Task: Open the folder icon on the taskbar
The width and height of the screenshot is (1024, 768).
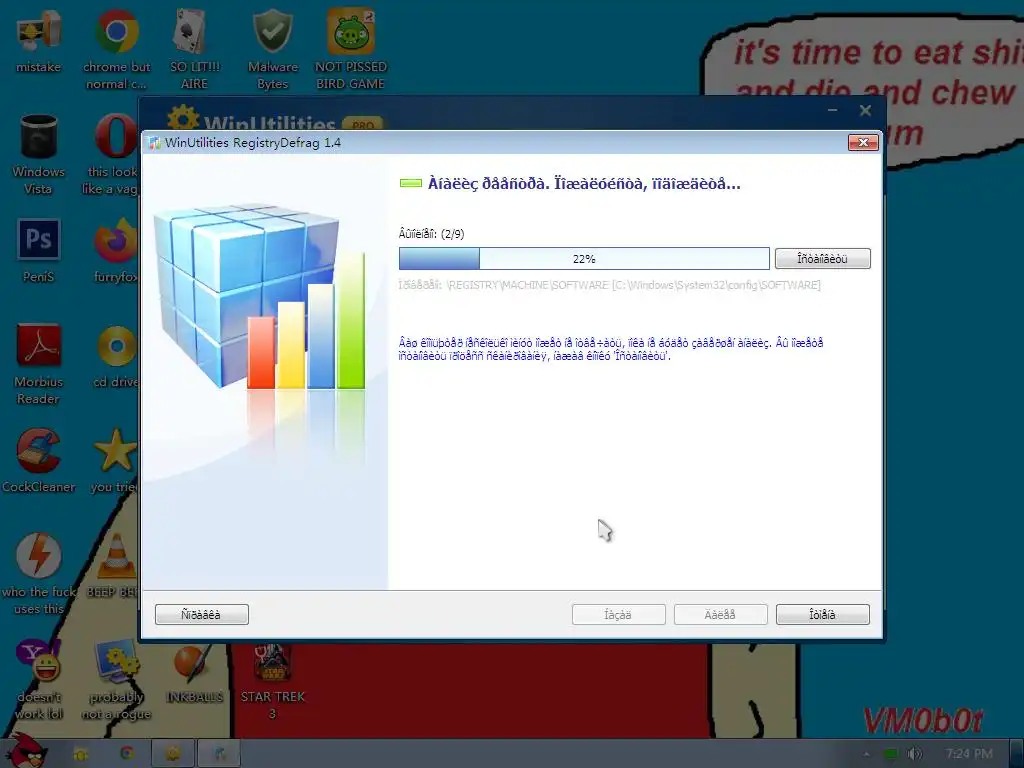Action: point(81,754)
